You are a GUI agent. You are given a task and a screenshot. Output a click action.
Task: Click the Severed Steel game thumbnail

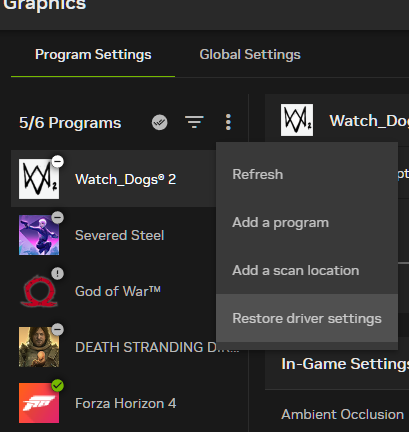(39, 235)
